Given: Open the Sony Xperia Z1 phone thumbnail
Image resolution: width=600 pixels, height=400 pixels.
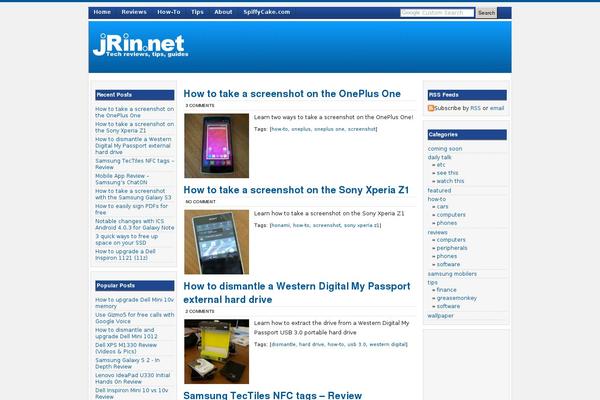Looking at the screenshot, I should pos(216,242).
